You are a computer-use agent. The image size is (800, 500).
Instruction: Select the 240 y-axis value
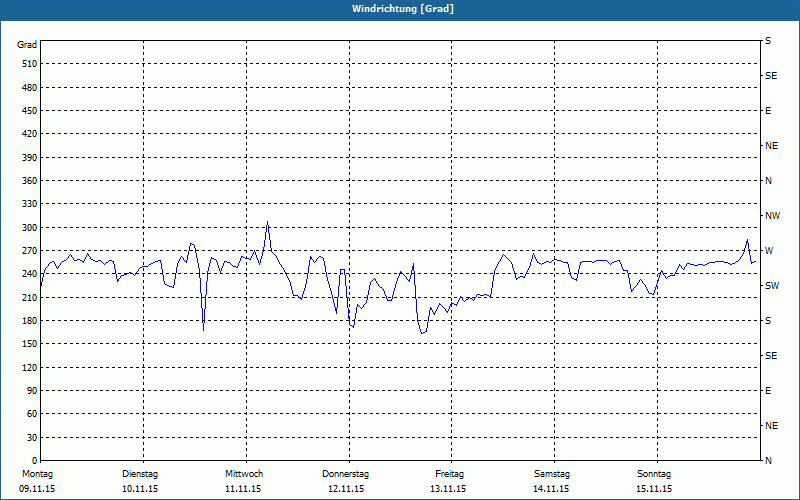point(30,274)
